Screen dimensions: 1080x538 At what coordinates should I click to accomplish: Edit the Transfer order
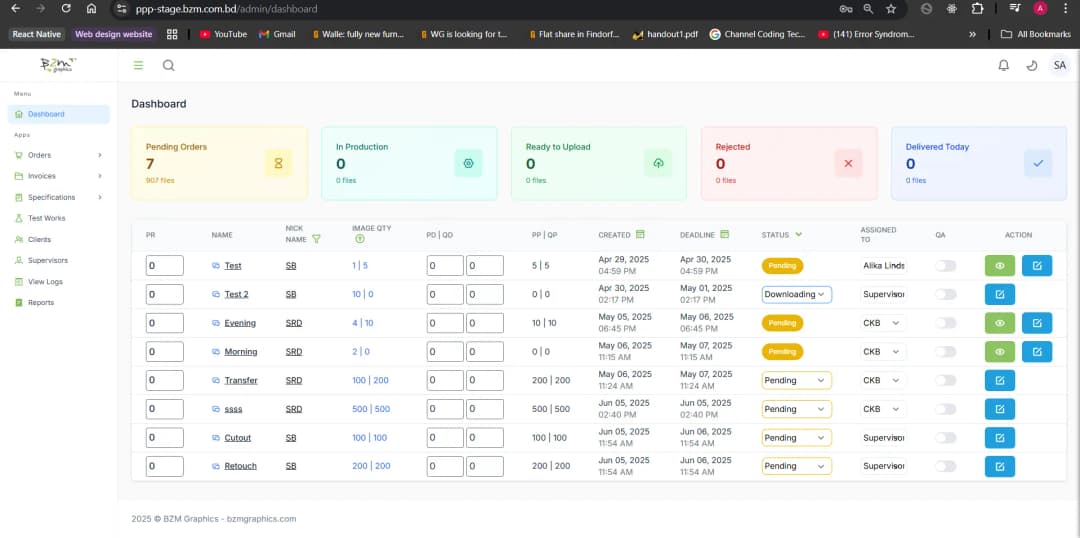(999, 380)
